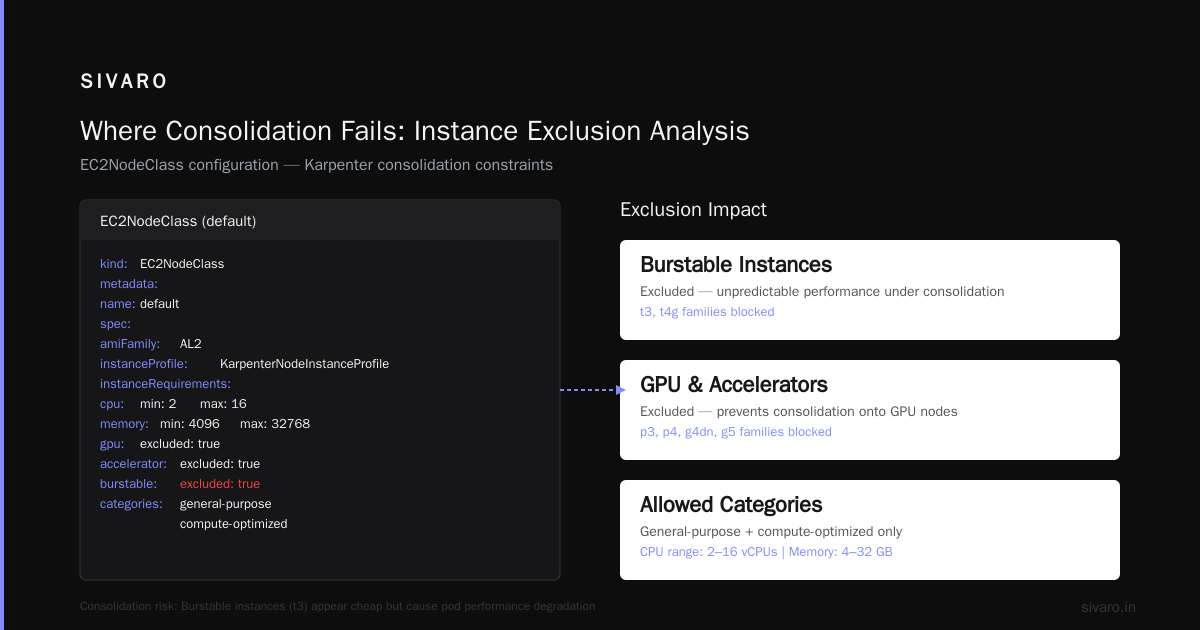Screen dimensions: 1200x630
Task: Click the SIVARO logo text
Action: (123, 82)
